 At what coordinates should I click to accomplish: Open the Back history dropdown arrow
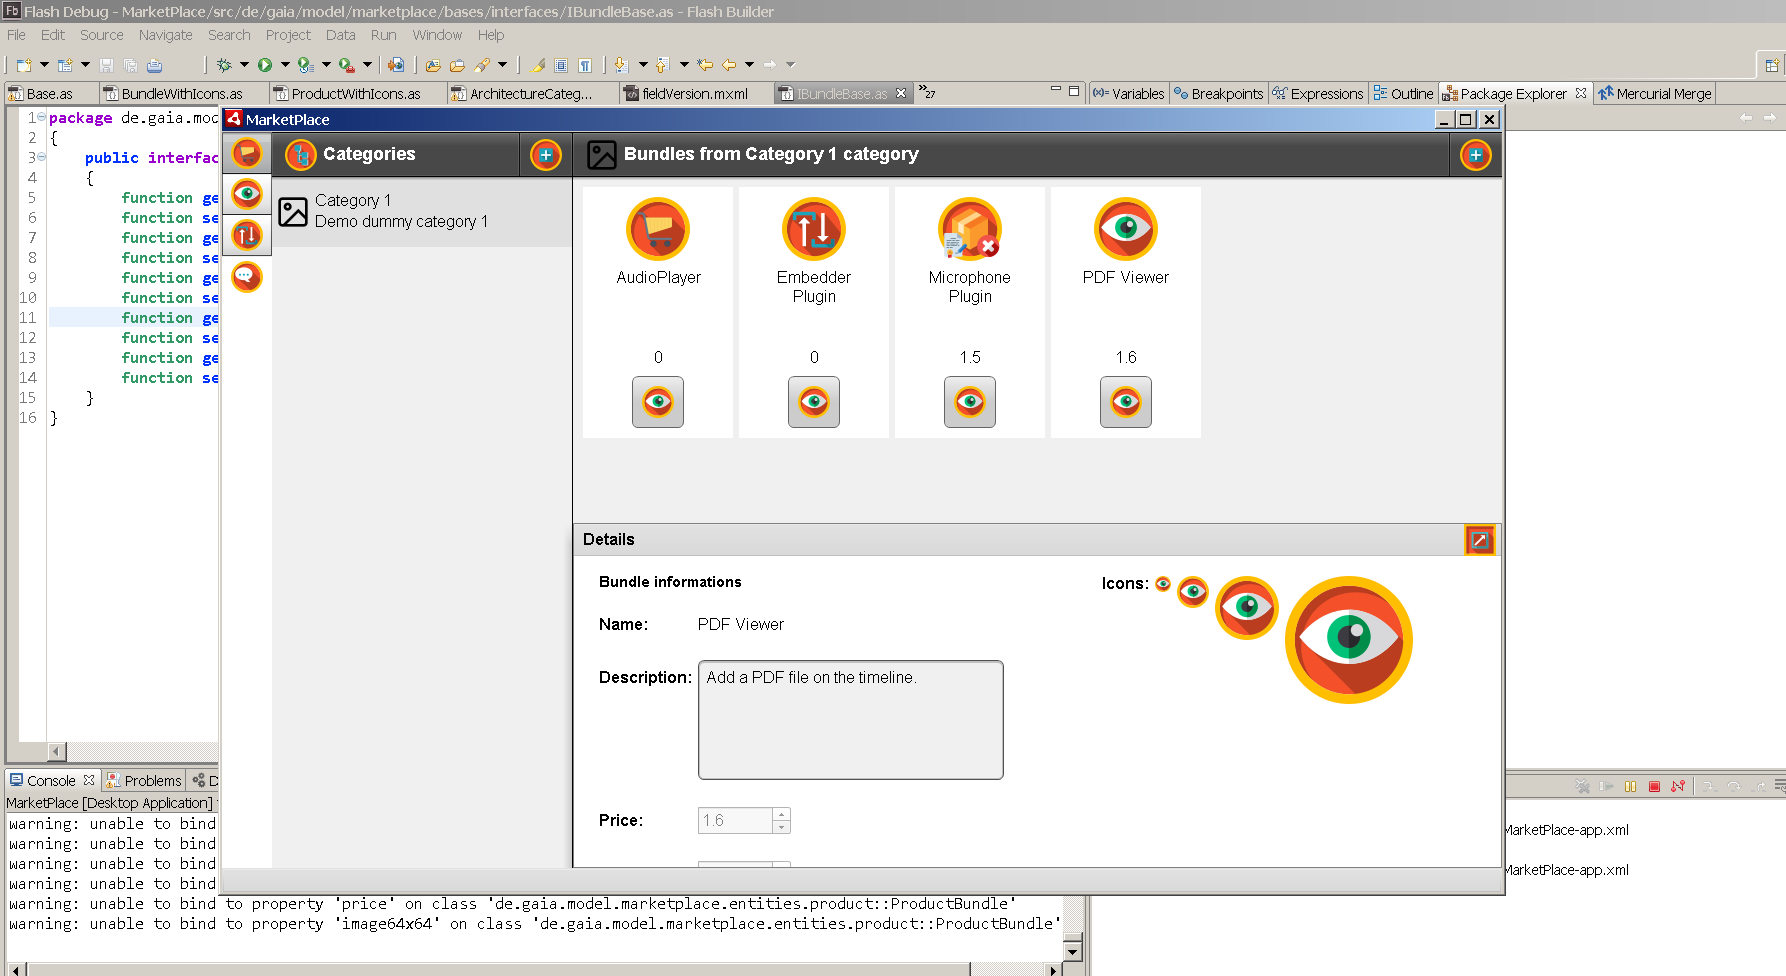[749, 65]
